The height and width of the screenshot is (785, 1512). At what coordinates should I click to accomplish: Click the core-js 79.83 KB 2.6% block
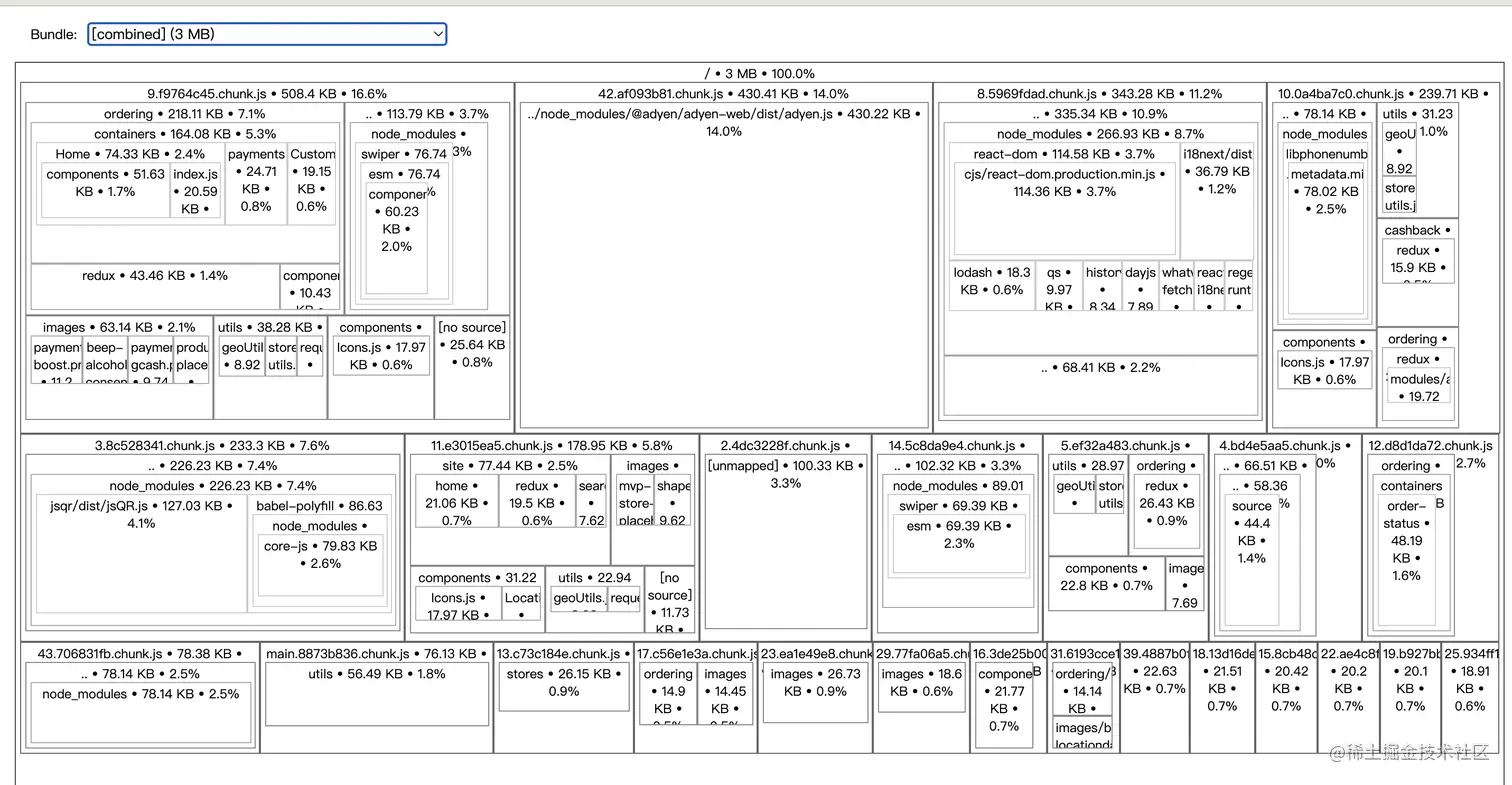(x=319, y=565)
